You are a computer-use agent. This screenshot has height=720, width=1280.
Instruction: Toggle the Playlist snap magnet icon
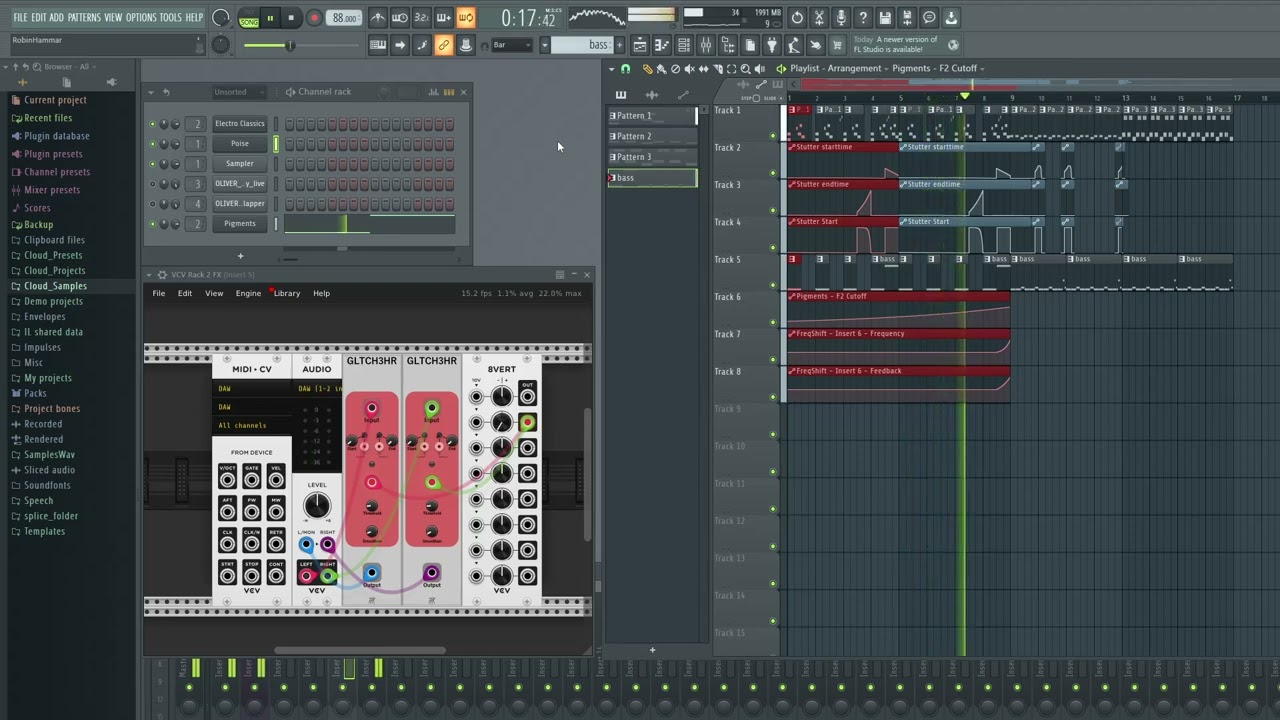pyautogui.click(x=626, y=69)
